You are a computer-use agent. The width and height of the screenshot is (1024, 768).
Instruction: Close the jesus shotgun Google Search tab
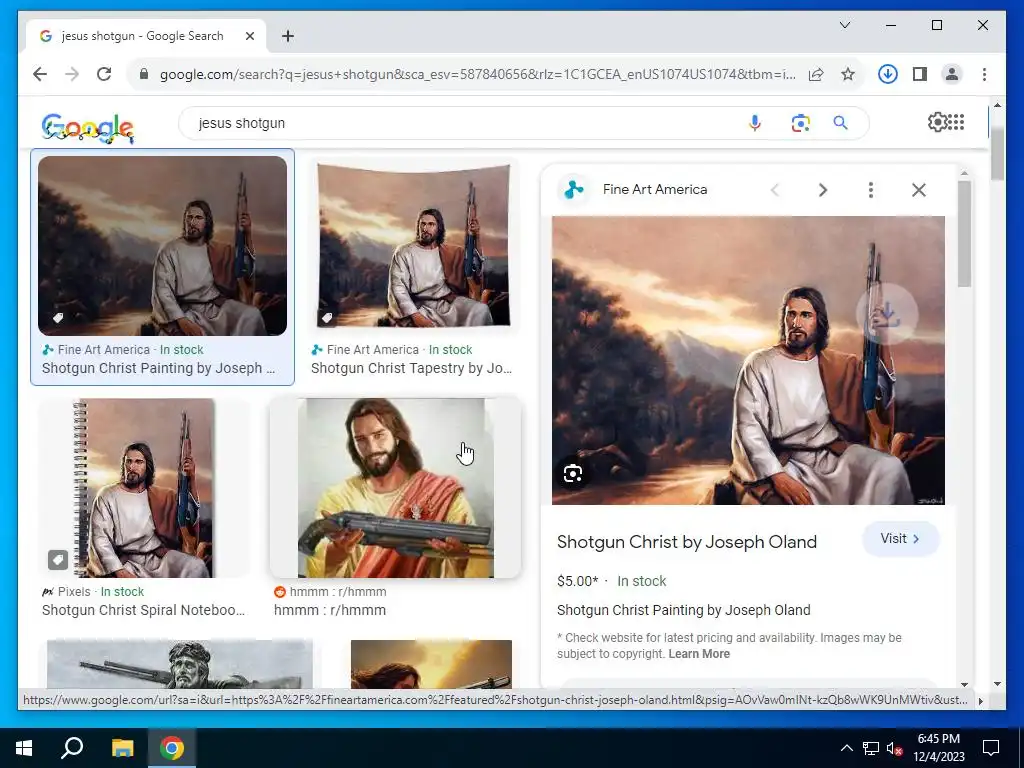click(x=249, y=36)
